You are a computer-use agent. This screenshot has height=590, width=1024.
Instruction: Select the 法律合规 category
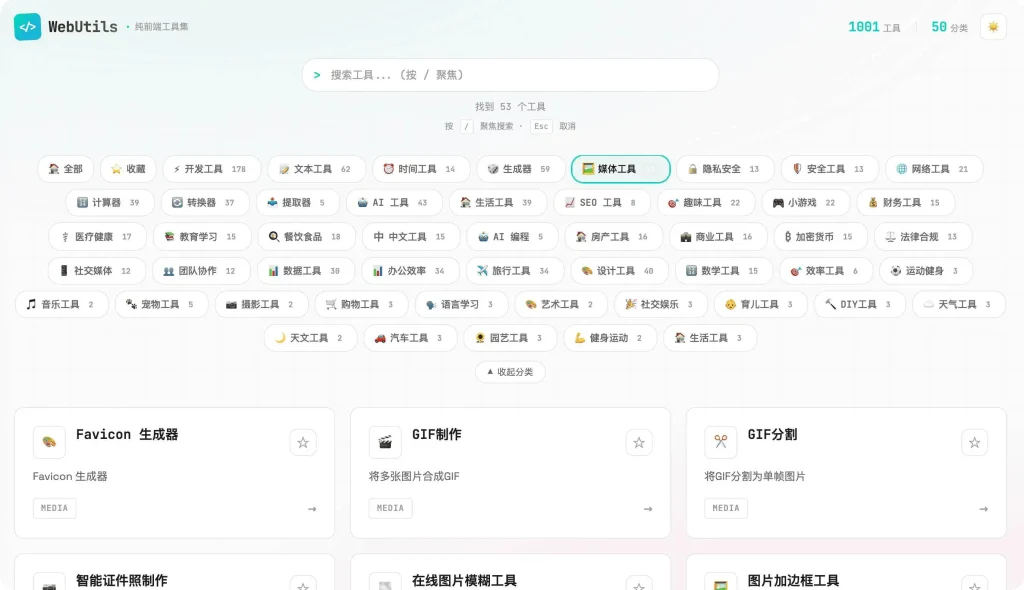click(922, 237)
